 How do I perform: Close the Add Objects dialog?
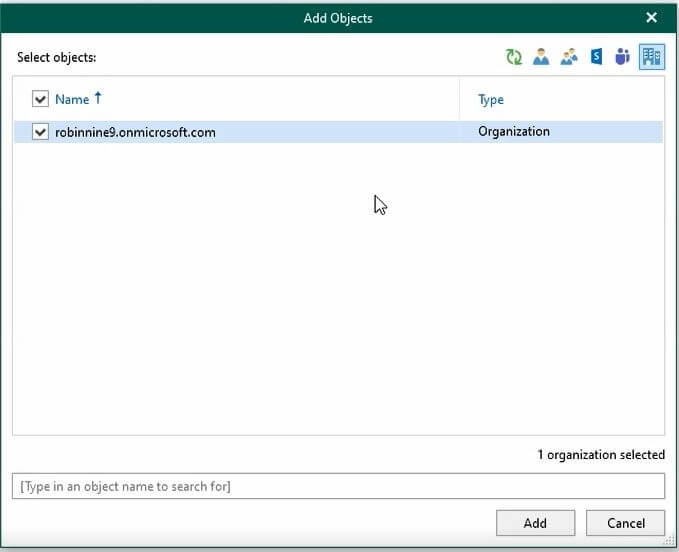pyautogui.click(x=651, y=17)
